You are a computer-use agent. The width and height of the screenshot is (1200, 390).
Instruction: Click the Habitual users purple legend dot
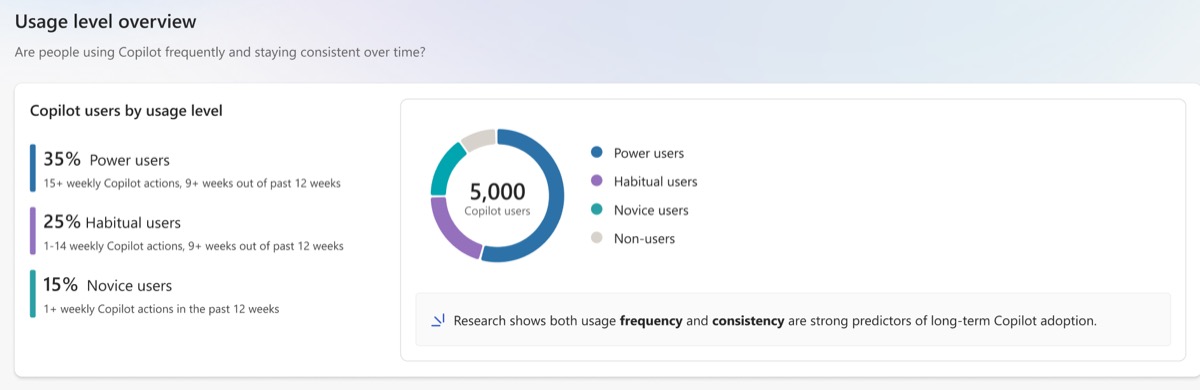tap(597, 181)
